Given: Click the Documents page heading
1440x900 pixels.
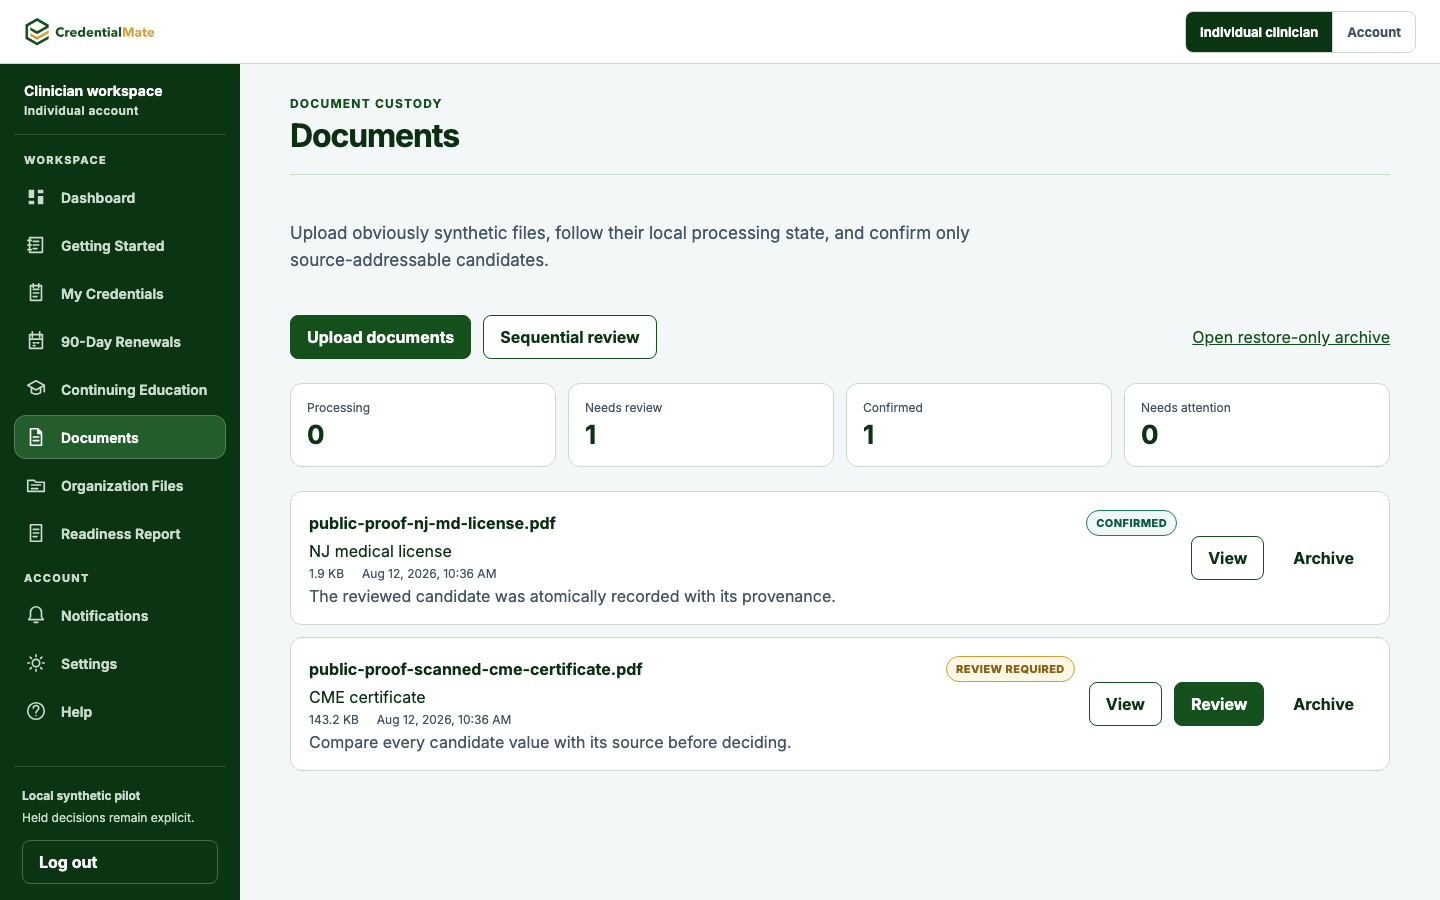Looking at the screenshot, I should tap(375, 136).
